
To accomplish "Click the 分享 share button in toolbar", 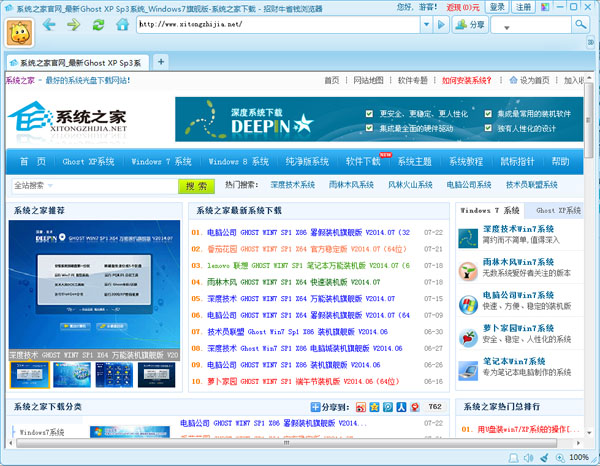I will tap(474, 24).
